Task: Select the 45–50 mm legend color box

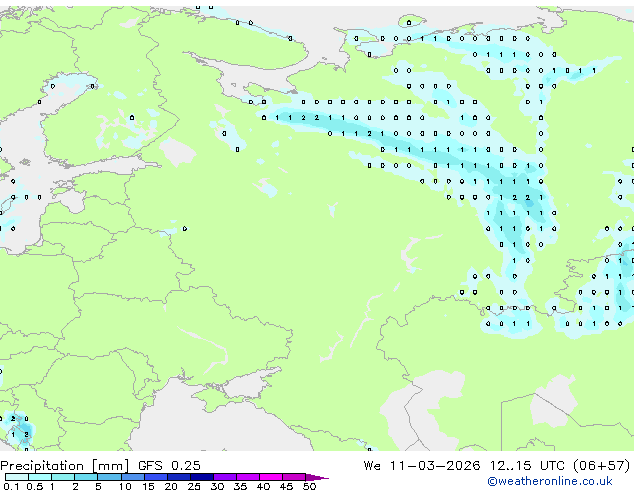Action: pos(294,477)
